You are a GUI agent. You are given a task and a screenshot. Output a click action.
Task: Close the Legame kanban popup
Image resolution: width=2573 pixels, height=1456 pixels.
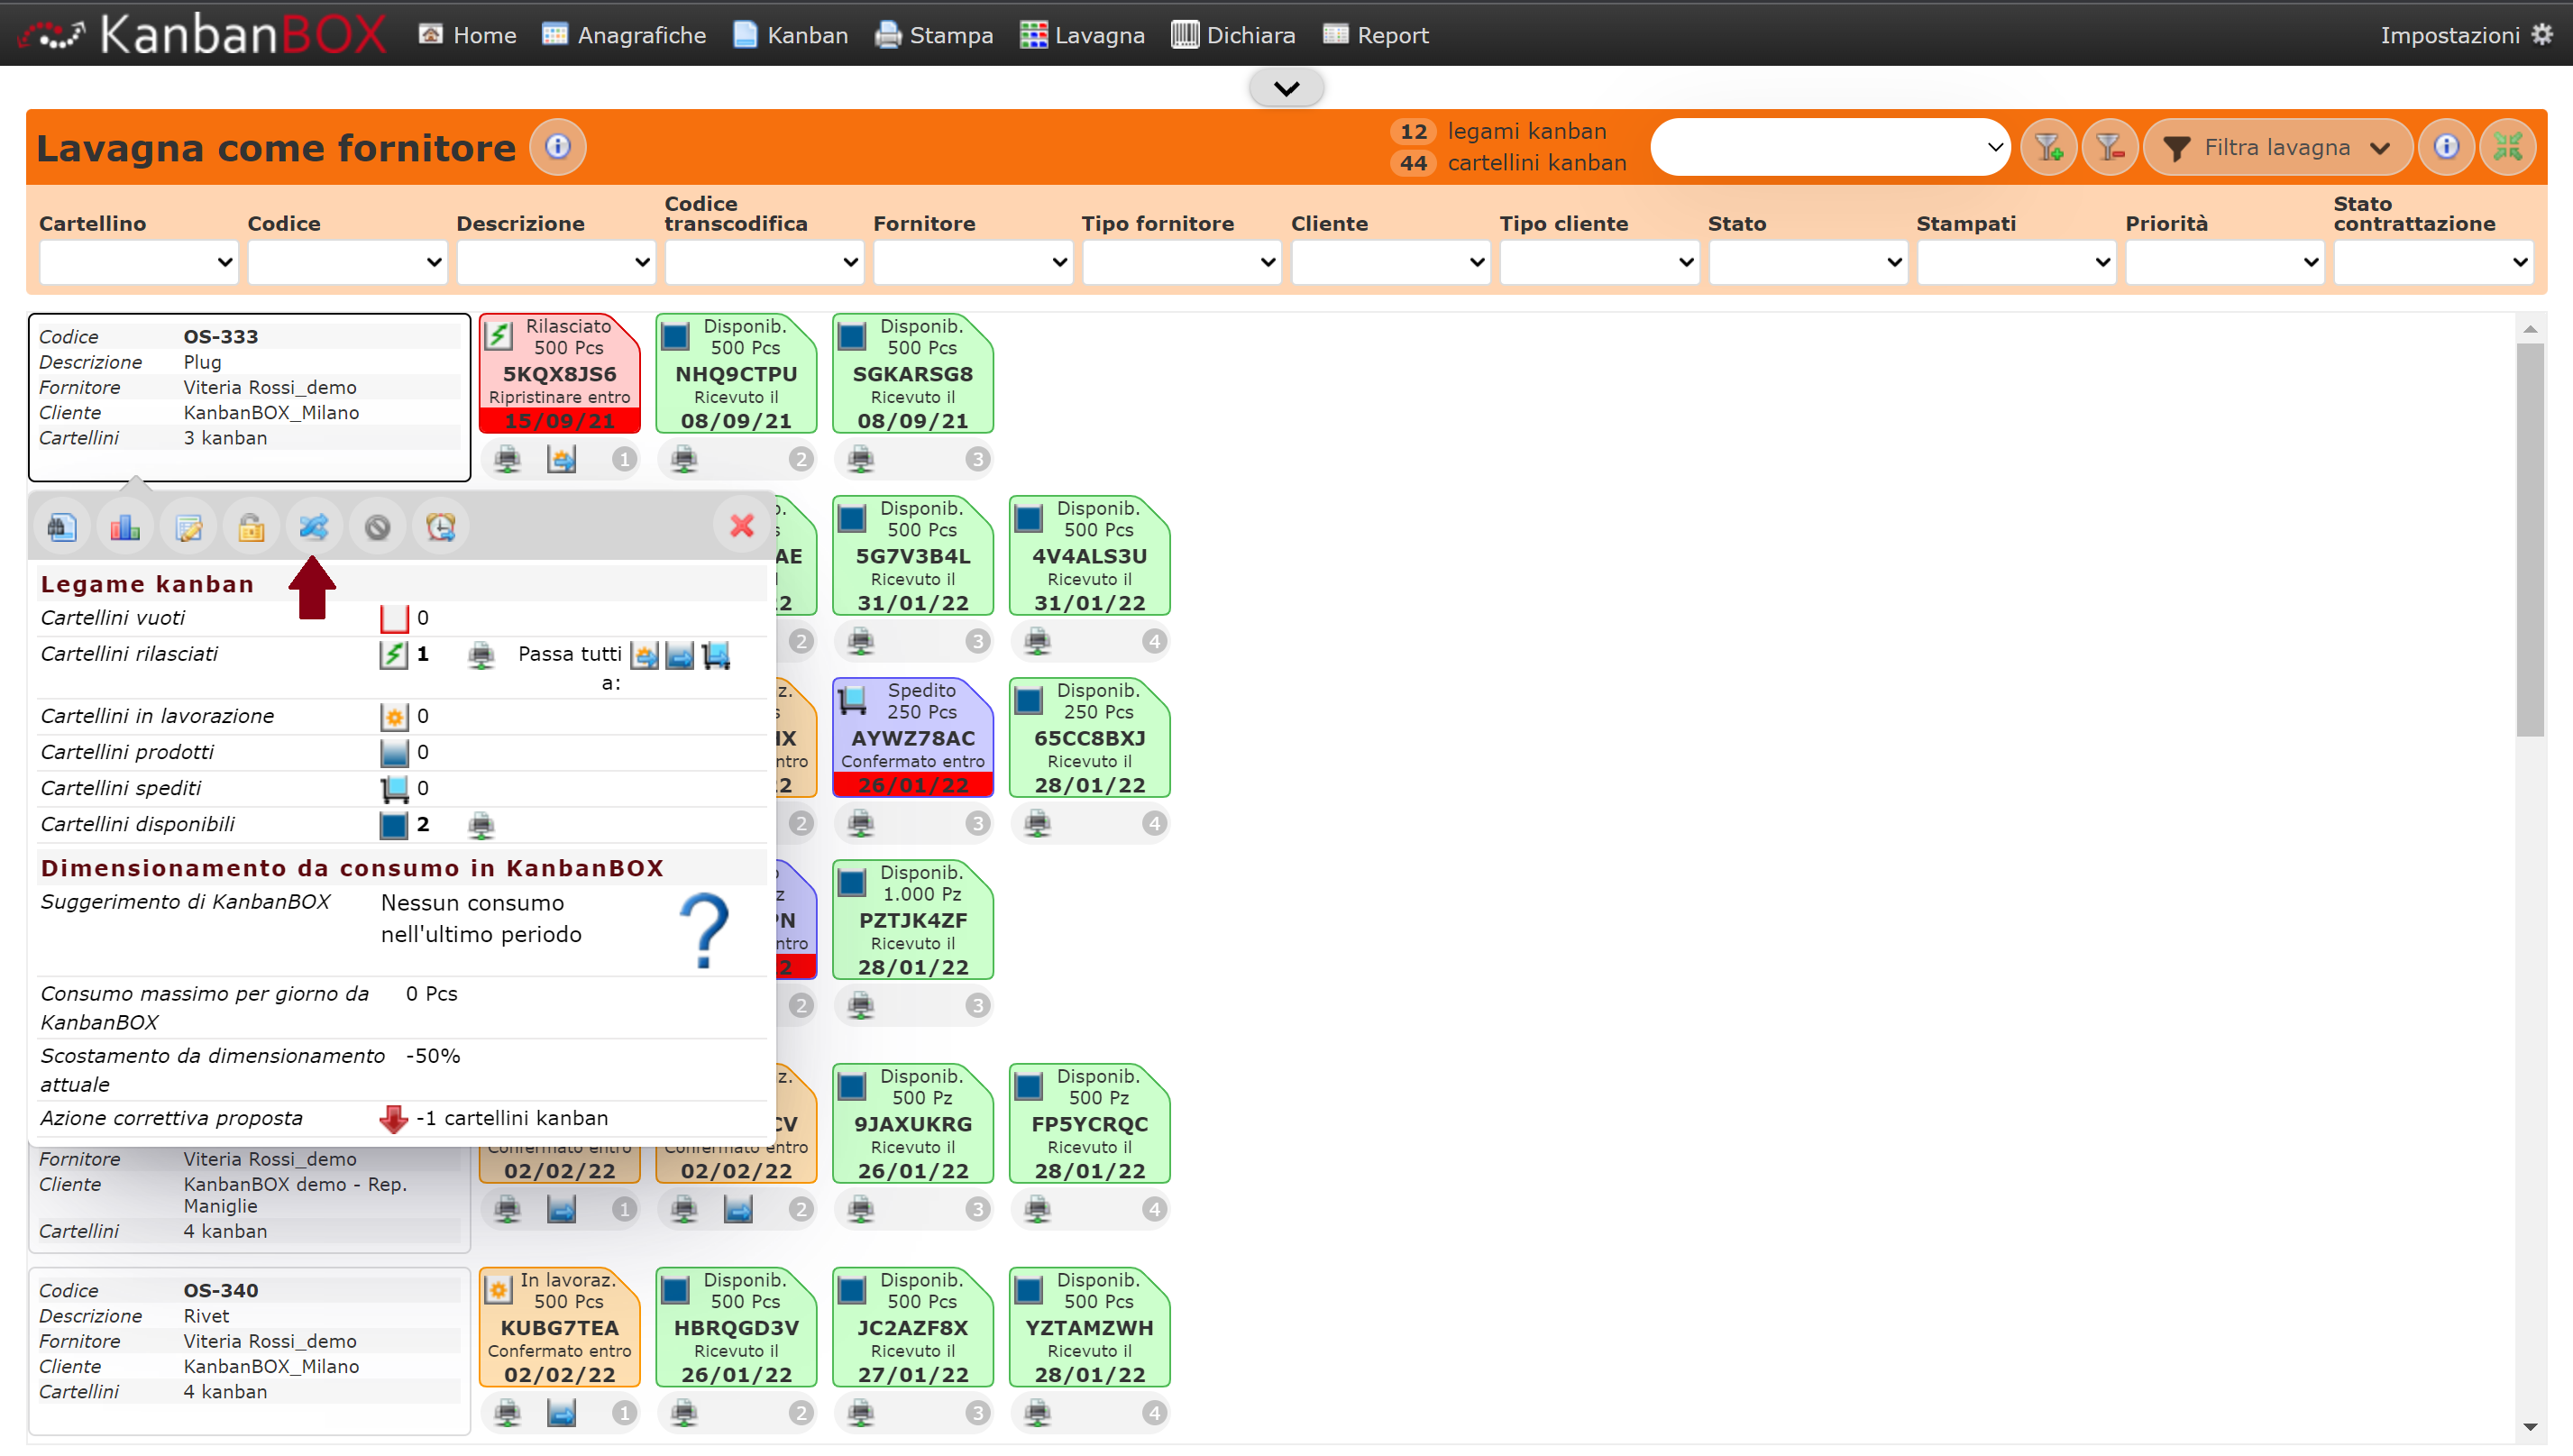pyautogui.click(x=741, y=526)
